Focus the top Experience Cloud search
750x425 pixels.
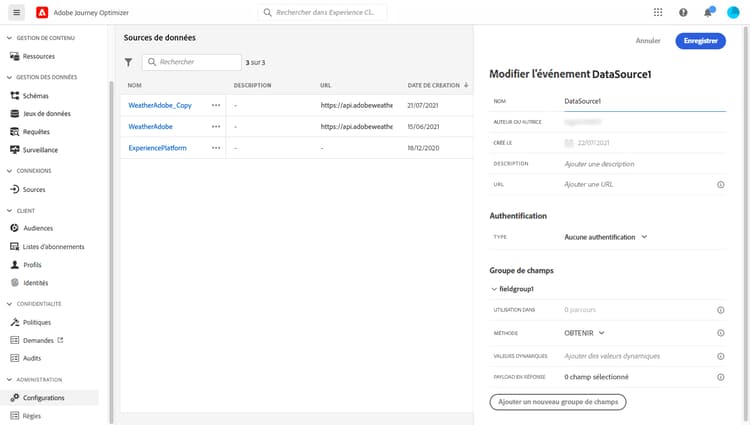click(x=322, y=12)
